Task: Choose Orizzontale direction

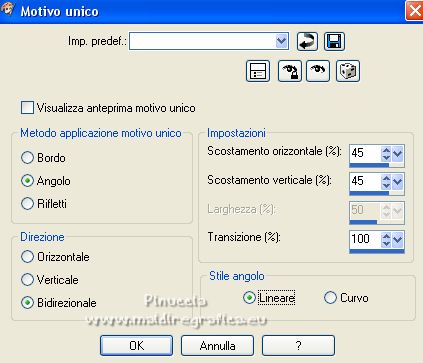Action: pyautogui.click(x=27, y=257)
